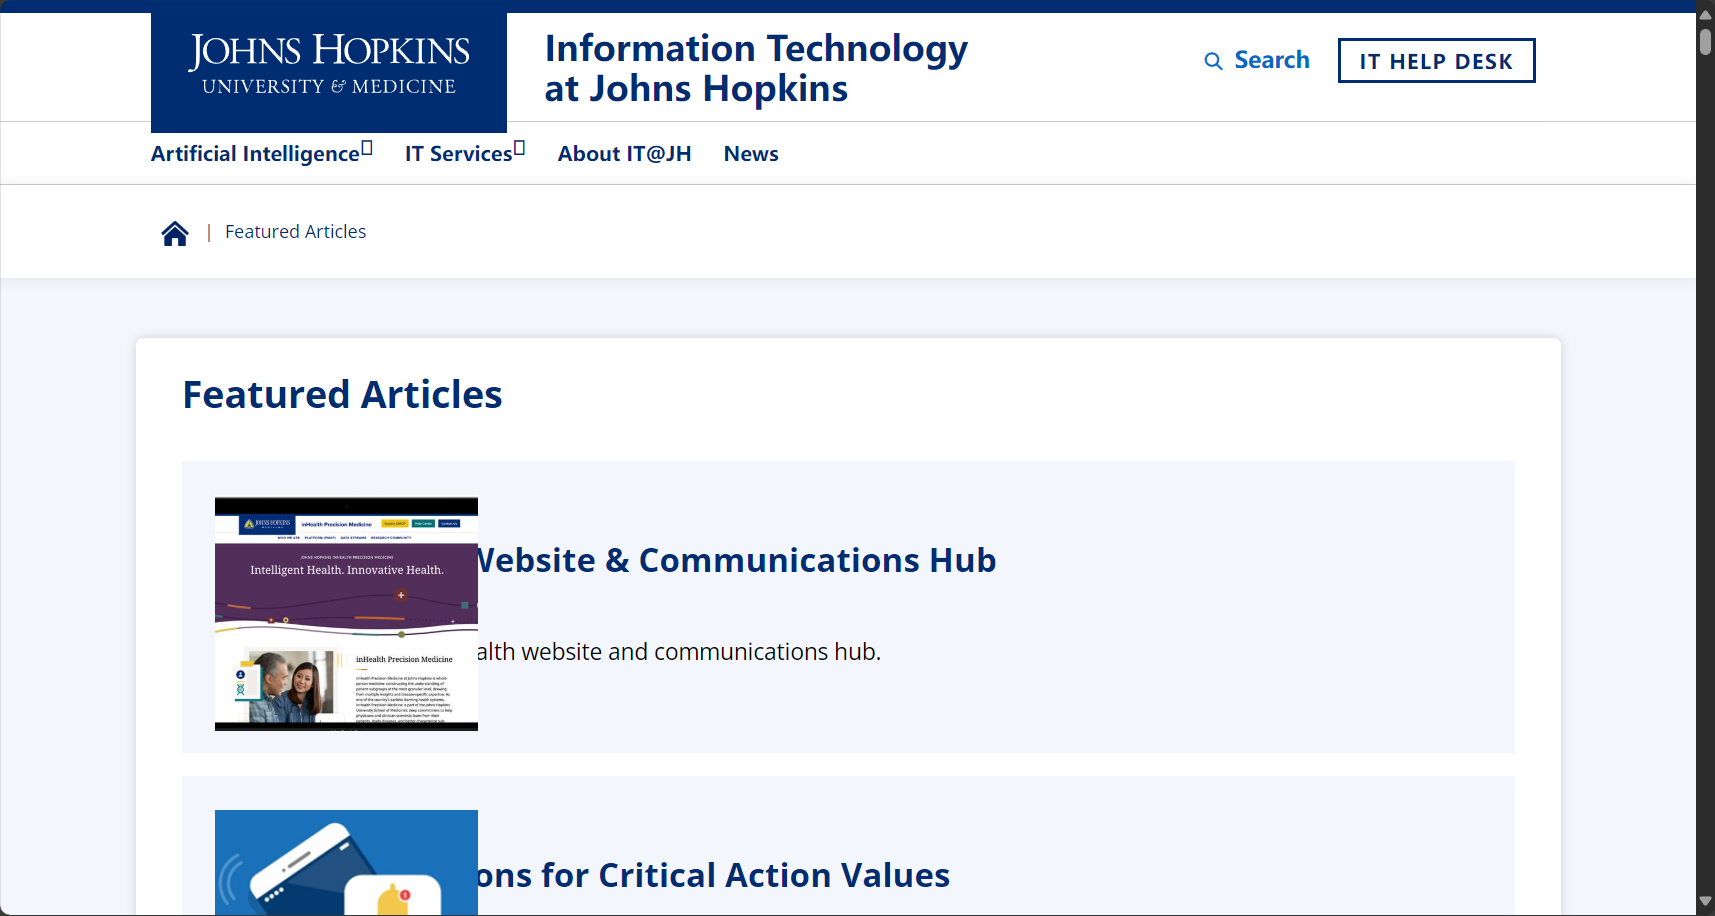This screenshot has width=1715, height=916.
Task: Open the phone notification article thumbnail
Action: click(346, 862)
